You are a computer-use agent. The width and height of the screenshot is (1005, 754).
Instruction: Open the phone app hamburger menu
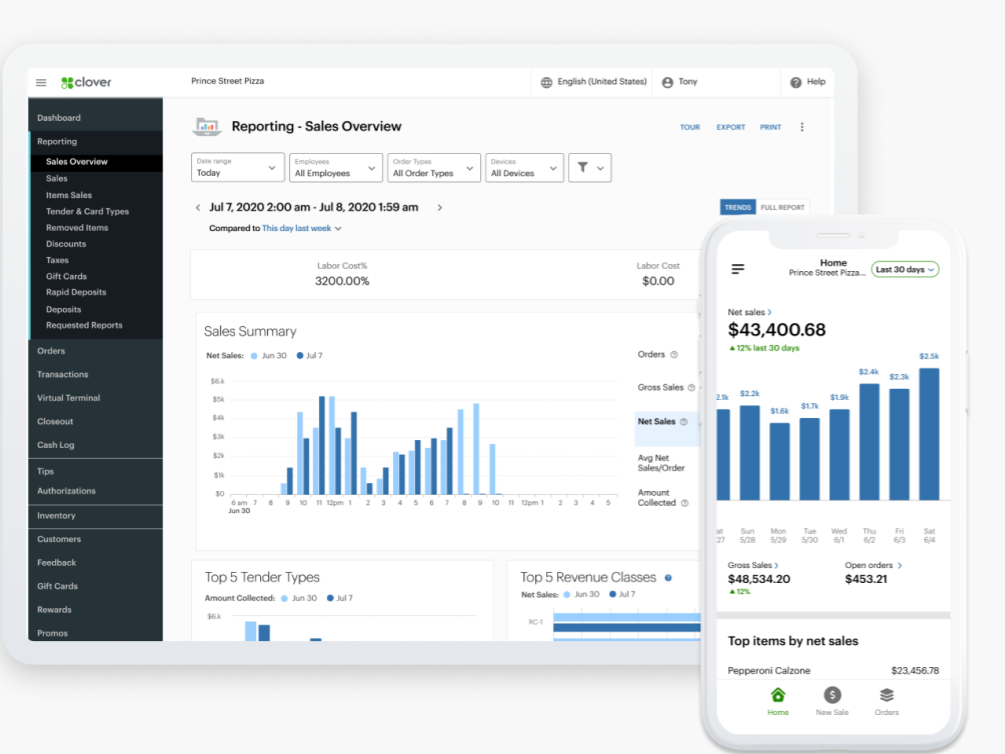point(738,269)
